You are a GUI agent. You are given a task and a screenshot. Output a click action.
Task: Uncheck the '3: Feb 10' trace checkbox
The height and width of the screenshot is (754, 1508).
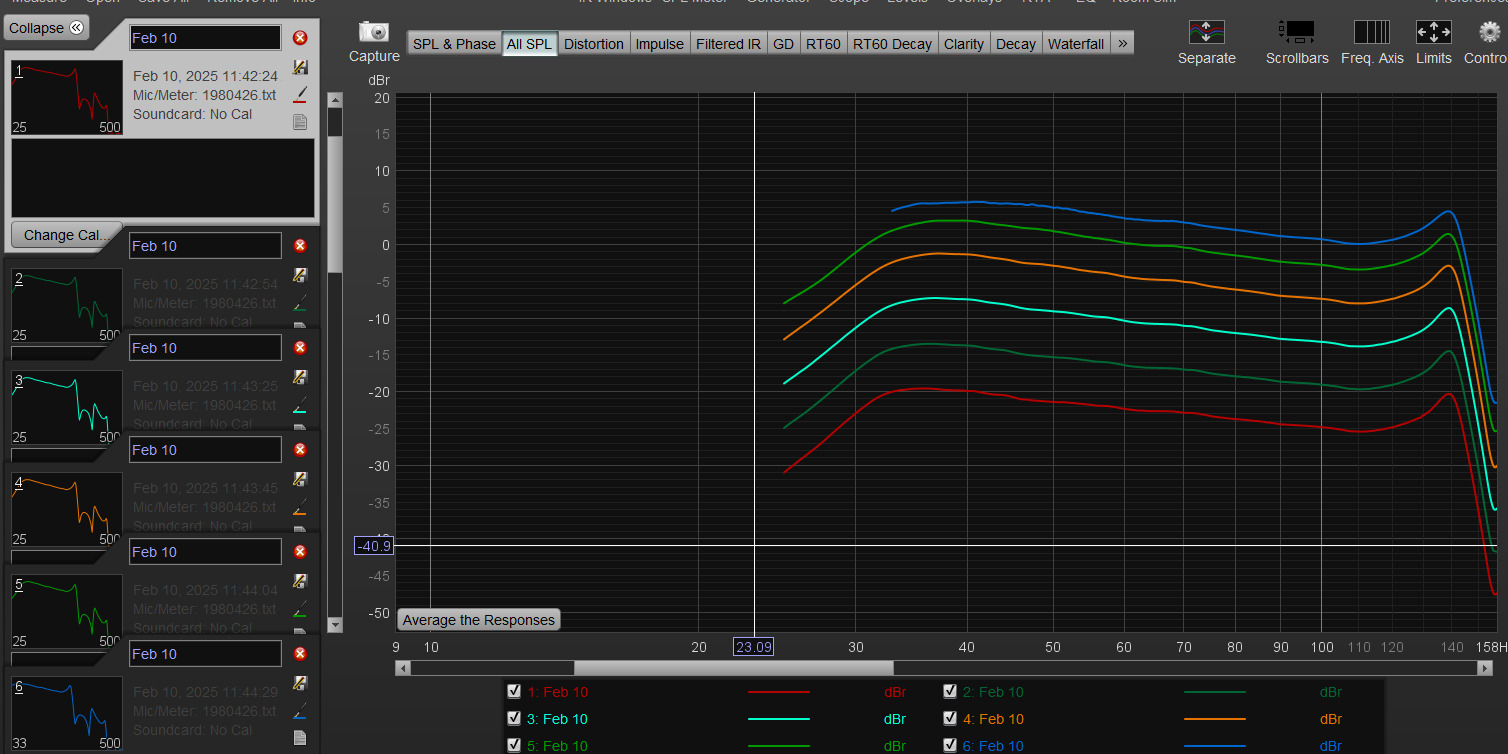point(514,717)
